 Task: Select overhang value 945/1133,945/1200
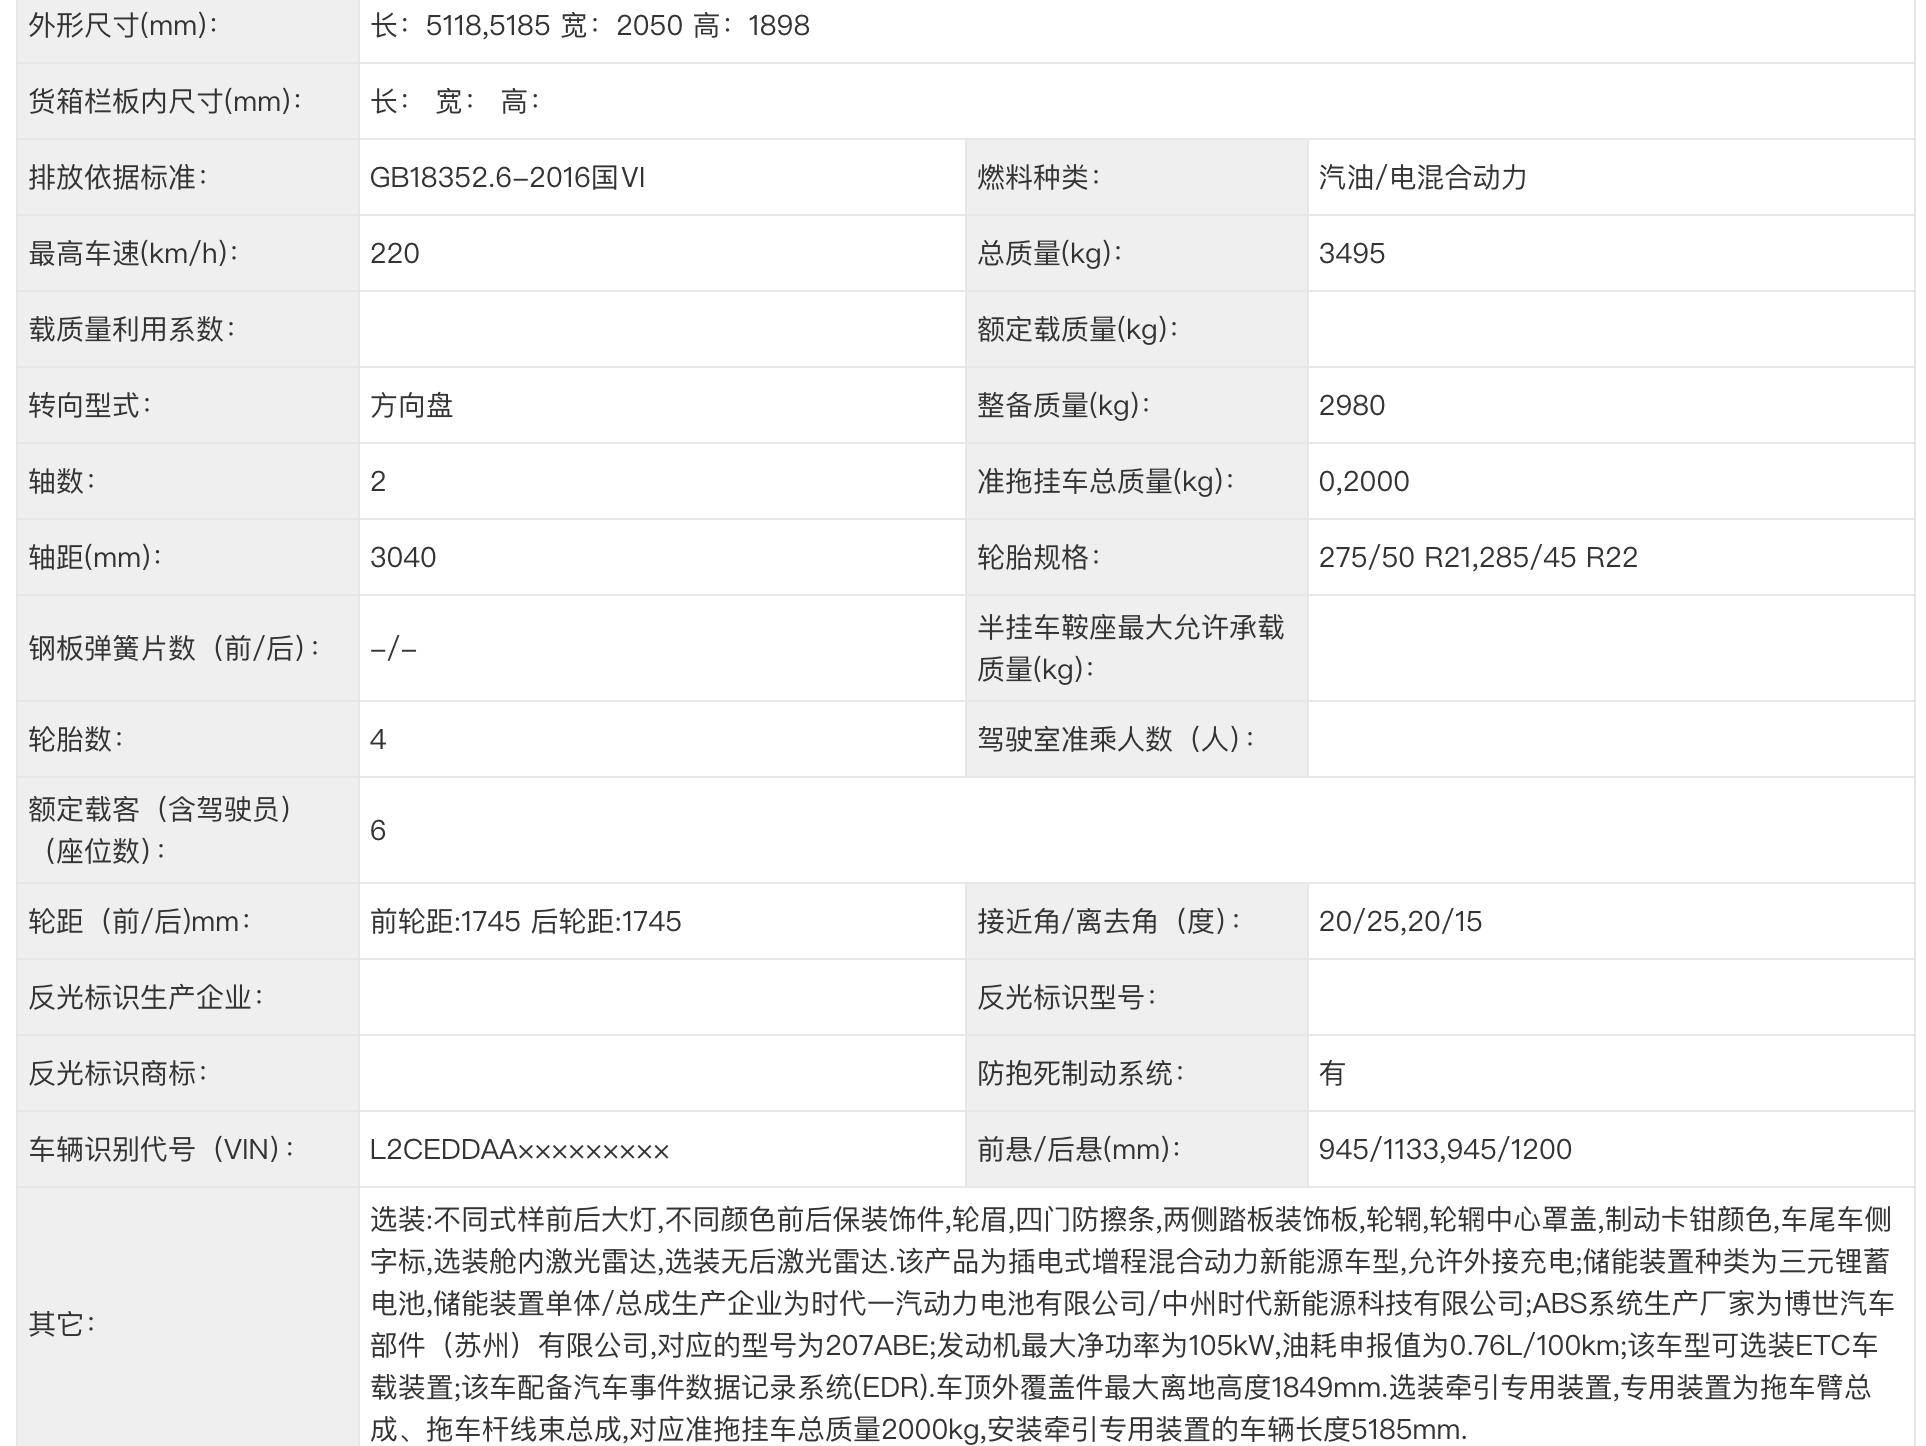pos(1445,1150)
